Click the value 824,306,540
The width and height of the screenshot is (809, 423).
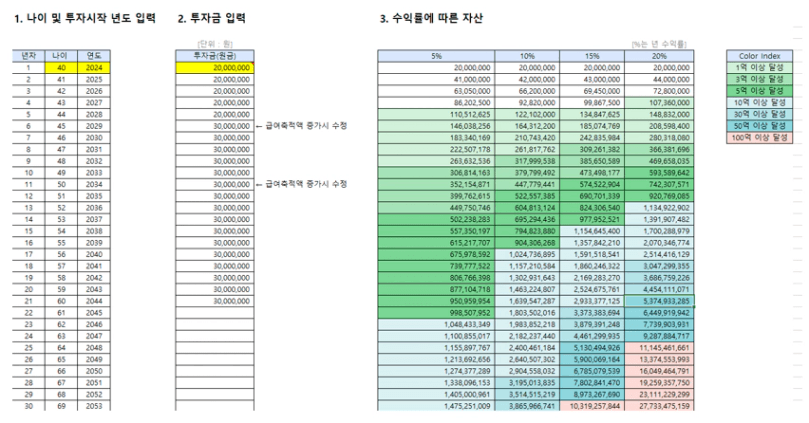pos(592,208)
